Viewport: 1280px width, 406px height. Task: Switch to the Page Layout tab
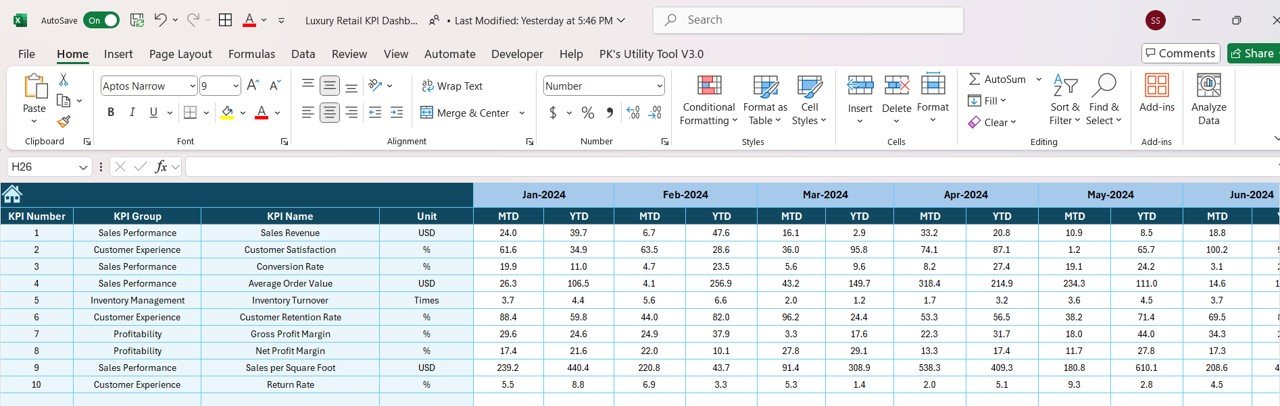180,54
